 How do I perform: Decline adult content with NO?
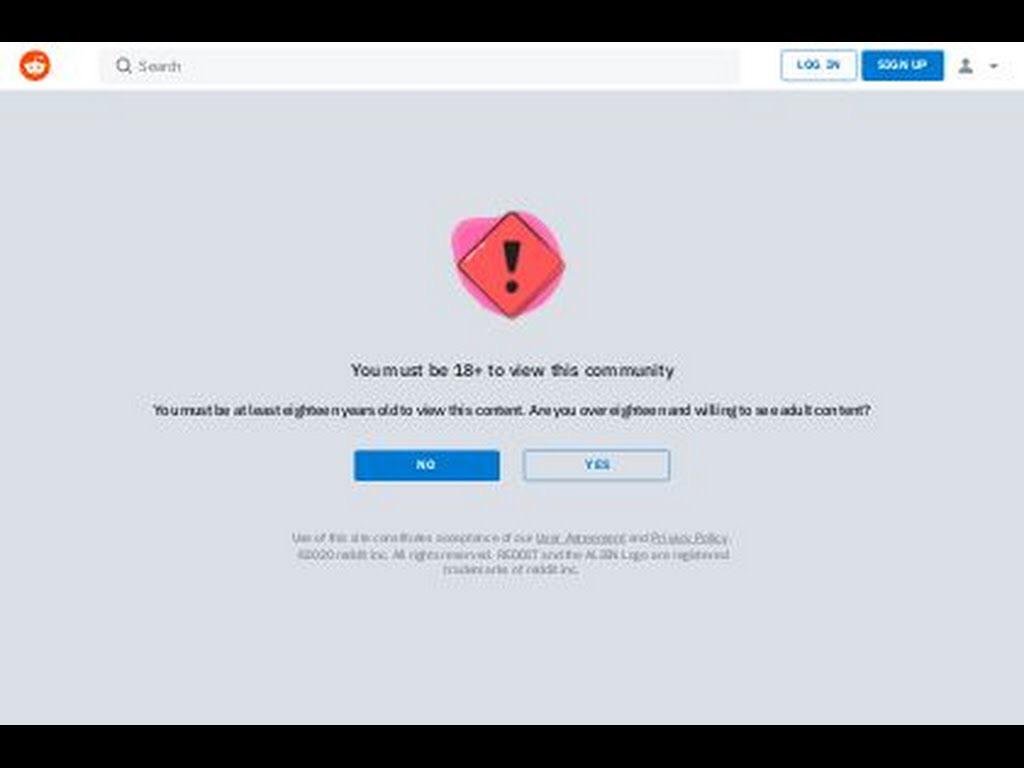pos(427,465)
